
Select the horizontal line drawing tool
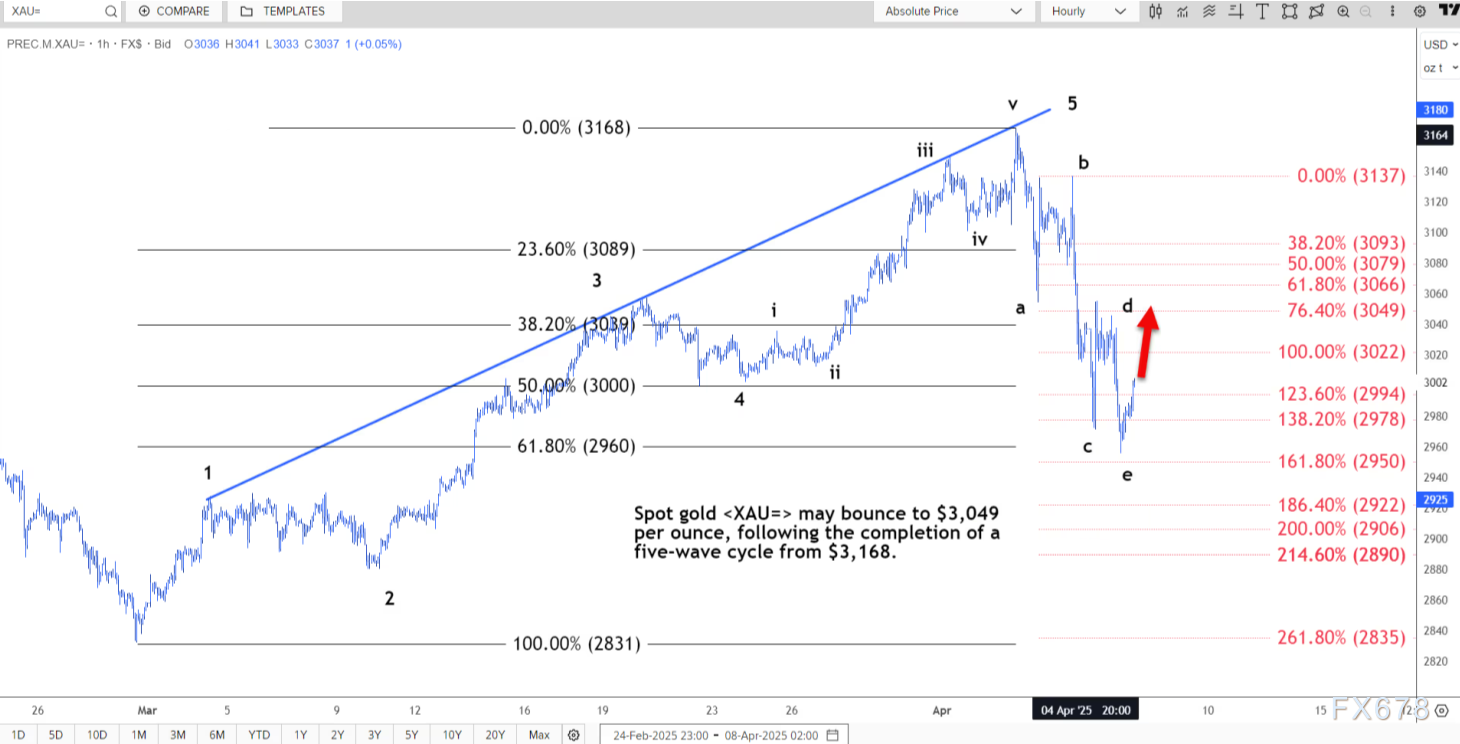(1236, 11)
